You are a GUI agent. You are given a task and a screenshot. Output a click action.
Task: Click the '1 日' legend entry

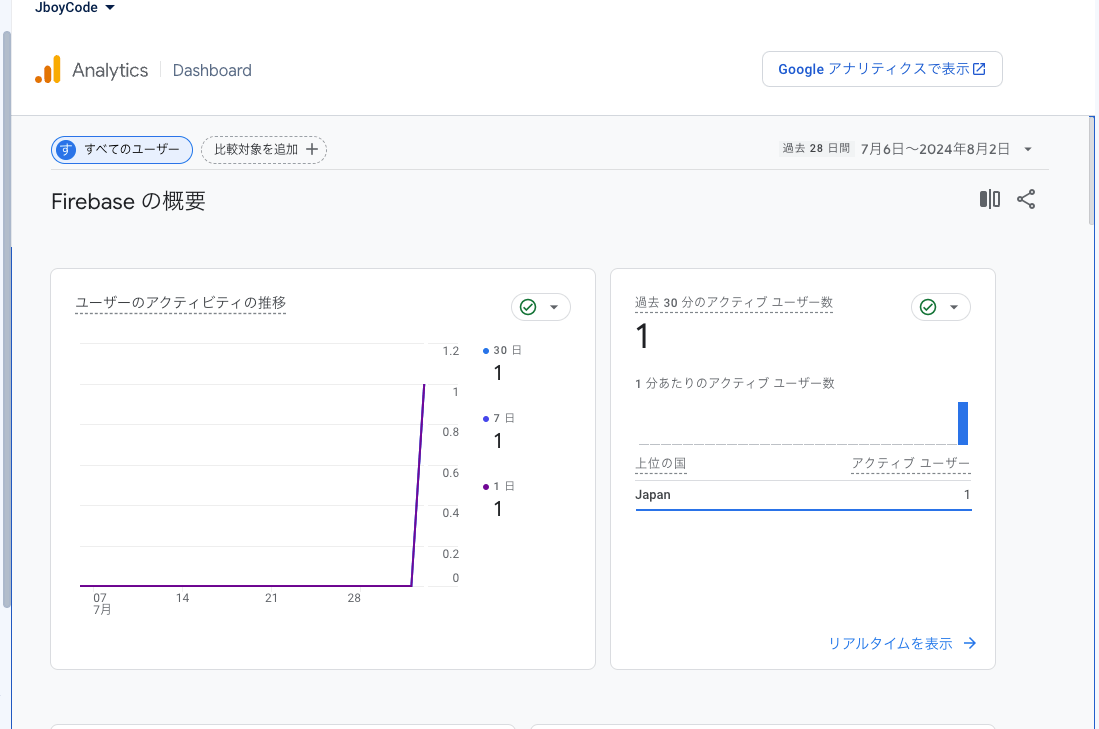[x=498, y=486]
